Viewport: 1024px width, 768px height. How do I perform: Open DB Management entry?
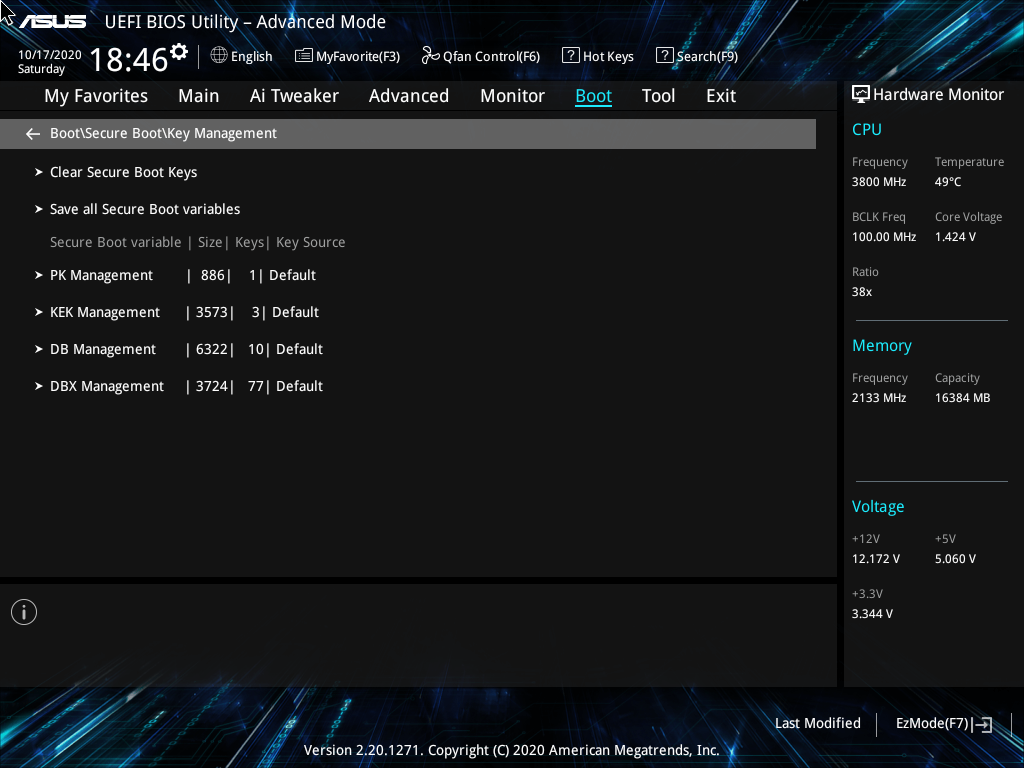pos(103,349)
